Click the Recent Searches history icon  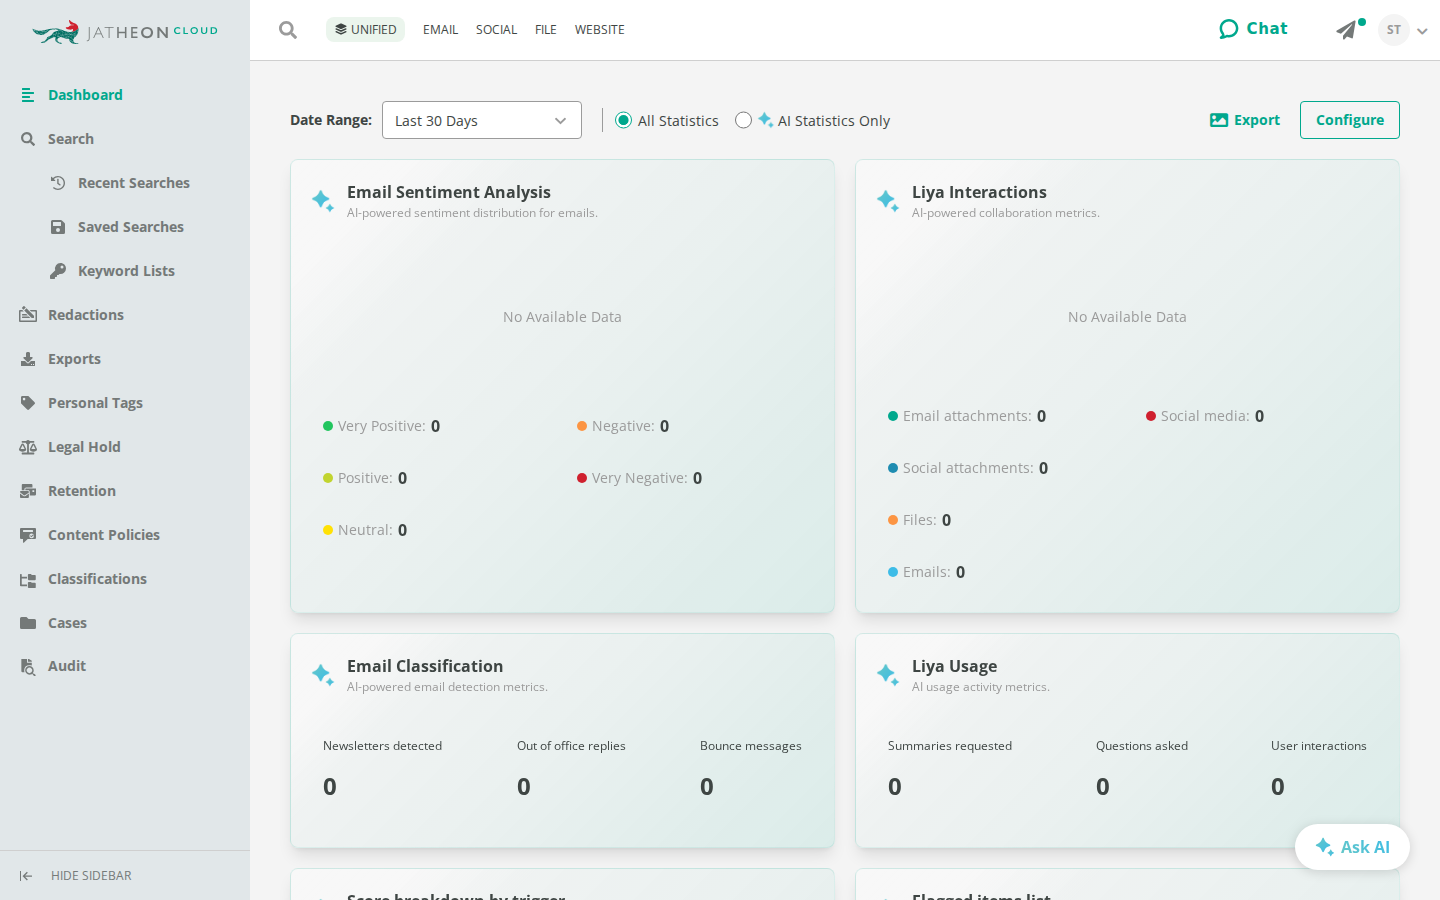coord(58,183)
